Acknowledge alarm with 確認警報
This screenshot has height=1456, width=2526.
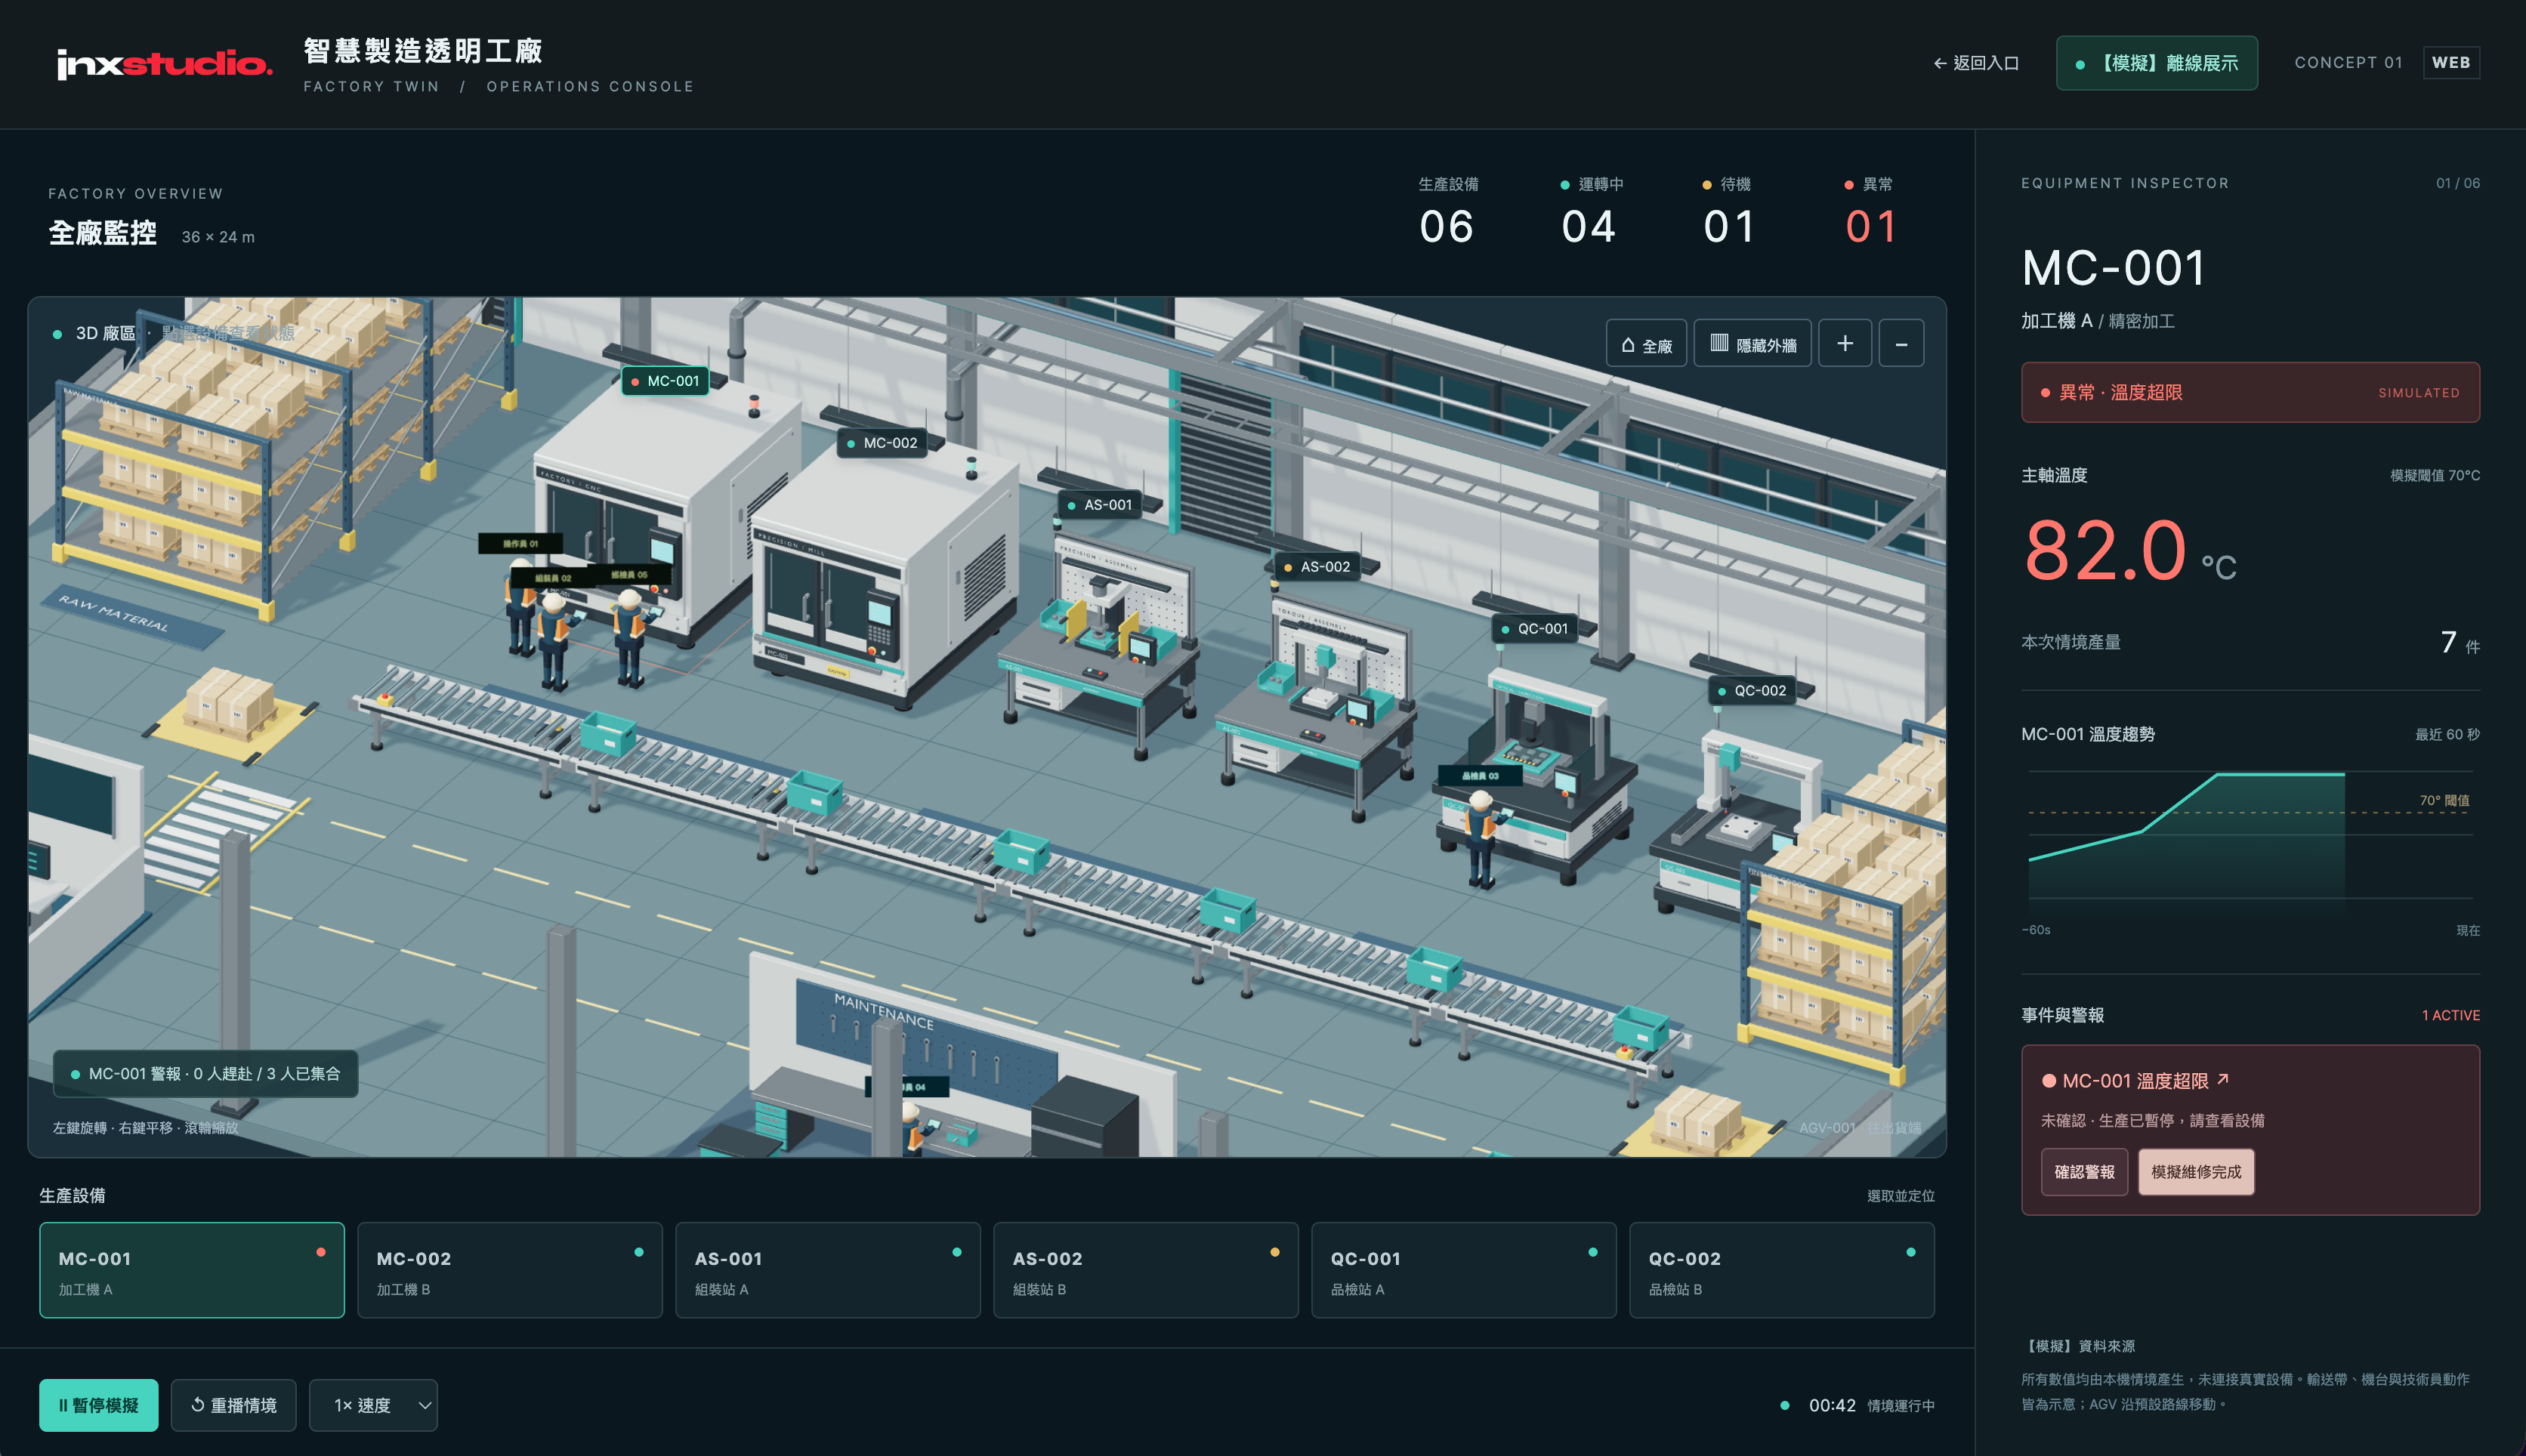(x=2084, y=1172)
